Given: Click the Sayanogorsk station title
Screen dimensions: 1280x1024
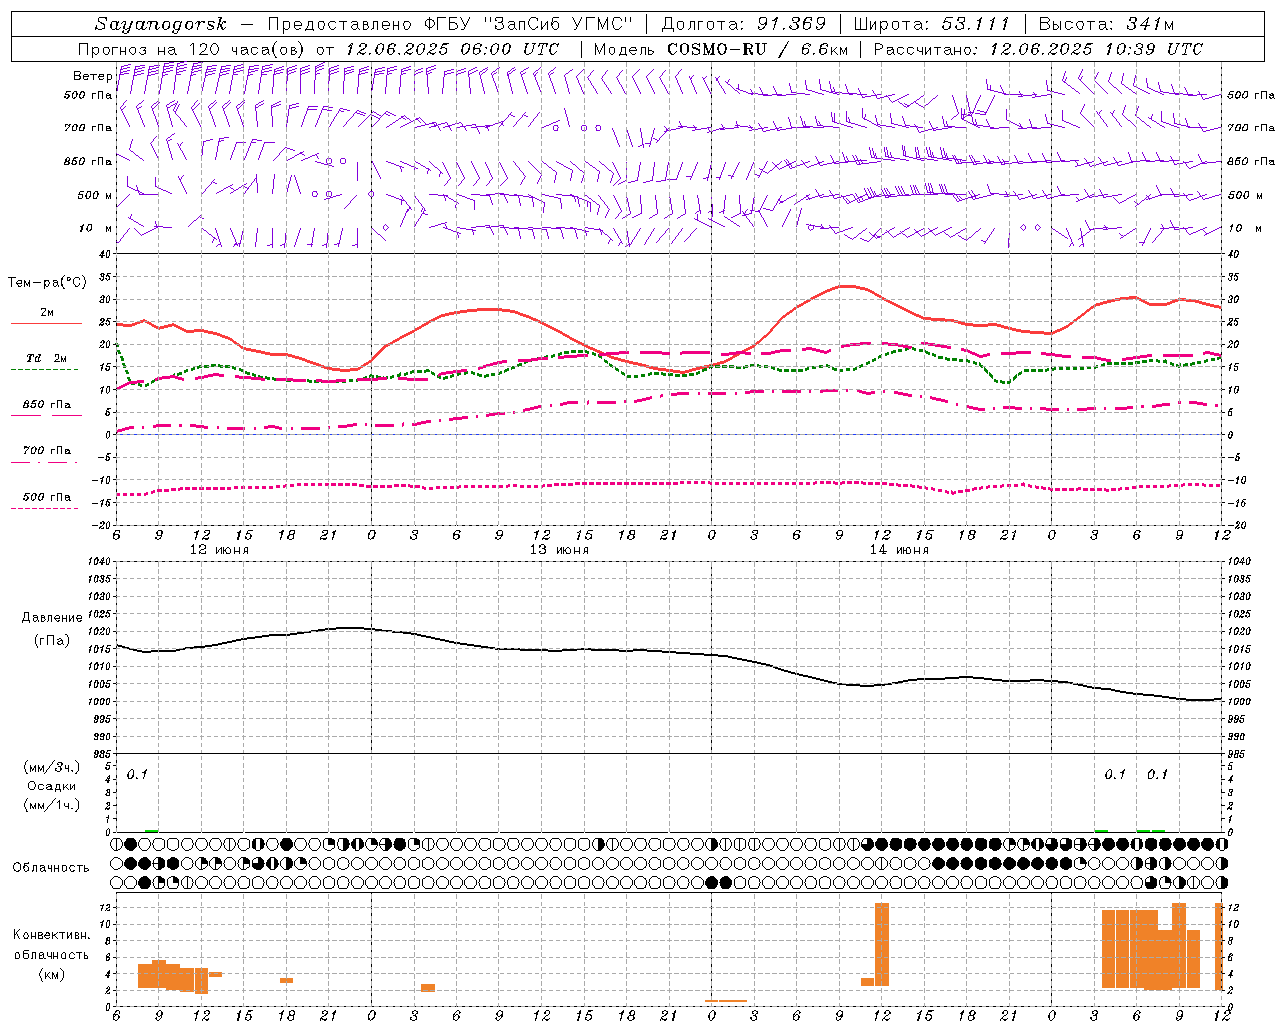Looking at the screenshot, I should click(161, 24).
